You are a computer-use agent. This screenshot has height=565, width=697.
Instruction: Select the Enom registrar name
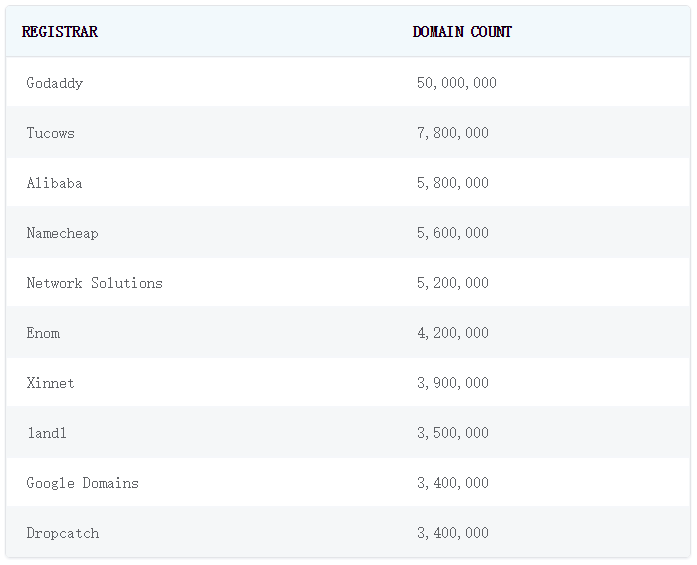(x=43, y=333)
